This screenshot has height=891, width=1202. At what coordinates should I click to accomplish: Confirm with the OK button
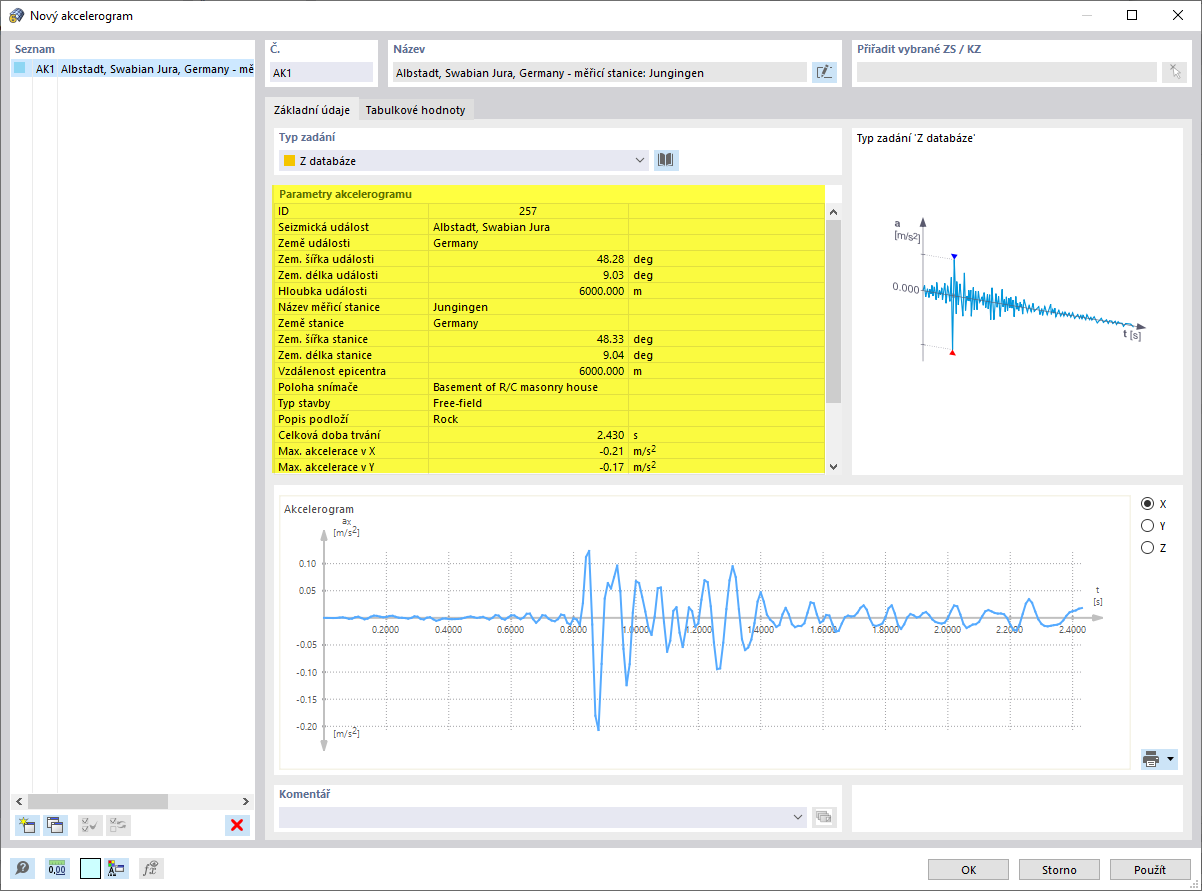click(x=968, y=870)
